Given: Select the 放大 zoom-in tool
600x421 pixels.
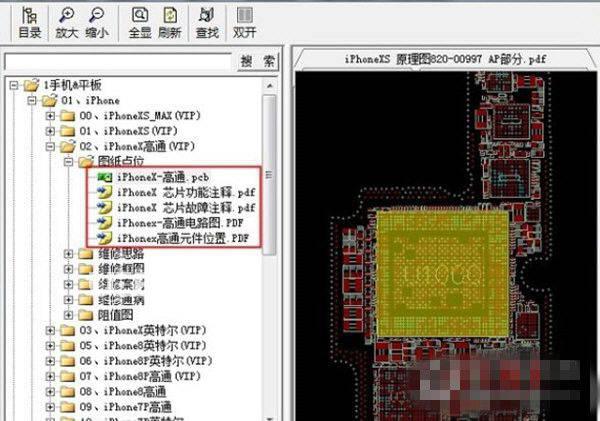Looking at the screenshot, I should (x=67, y=23).
